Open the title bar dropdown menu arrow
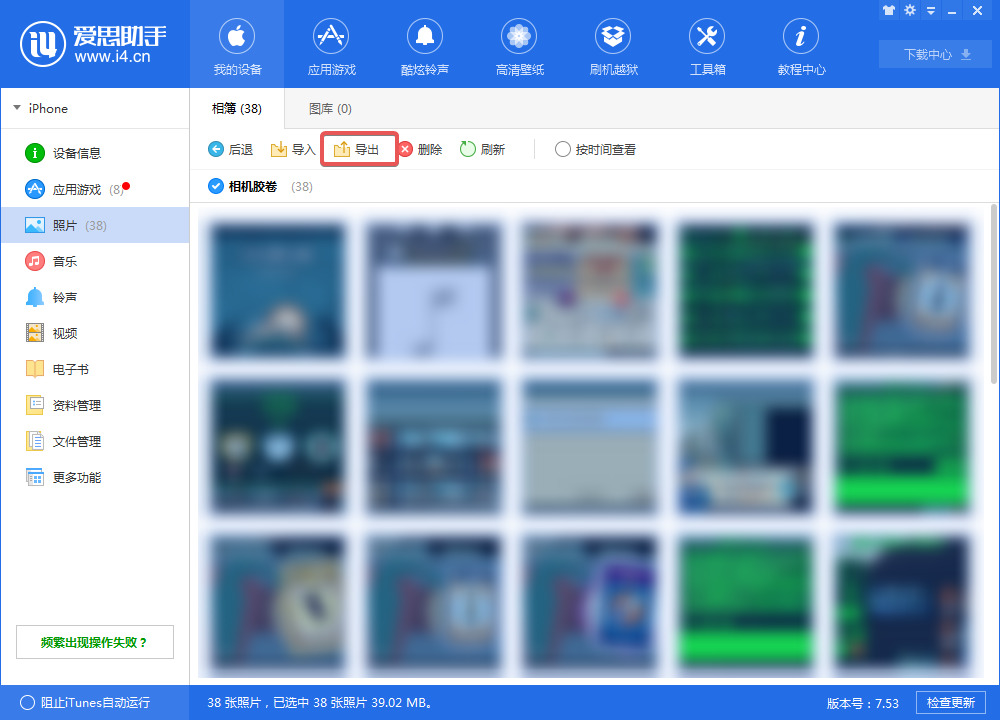Screen dimensions: 1000x720 (x=931, y=10)
